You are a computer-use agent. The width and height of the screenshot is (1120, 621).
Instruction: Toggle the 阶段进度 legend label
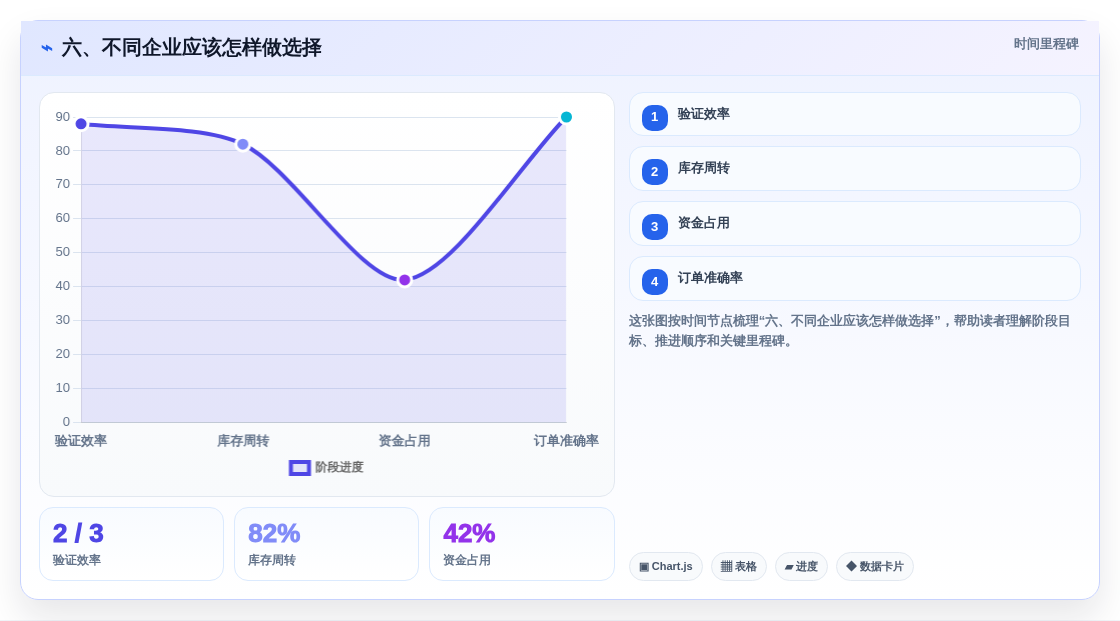[339, 467]
